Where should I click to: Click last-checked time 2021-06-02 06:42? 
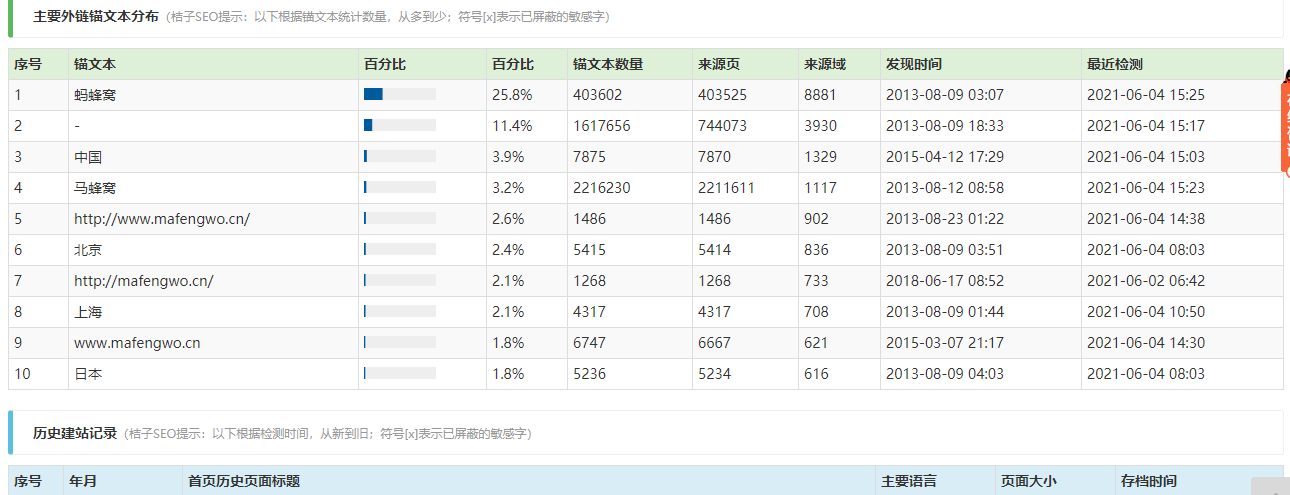pos(1146,281)
